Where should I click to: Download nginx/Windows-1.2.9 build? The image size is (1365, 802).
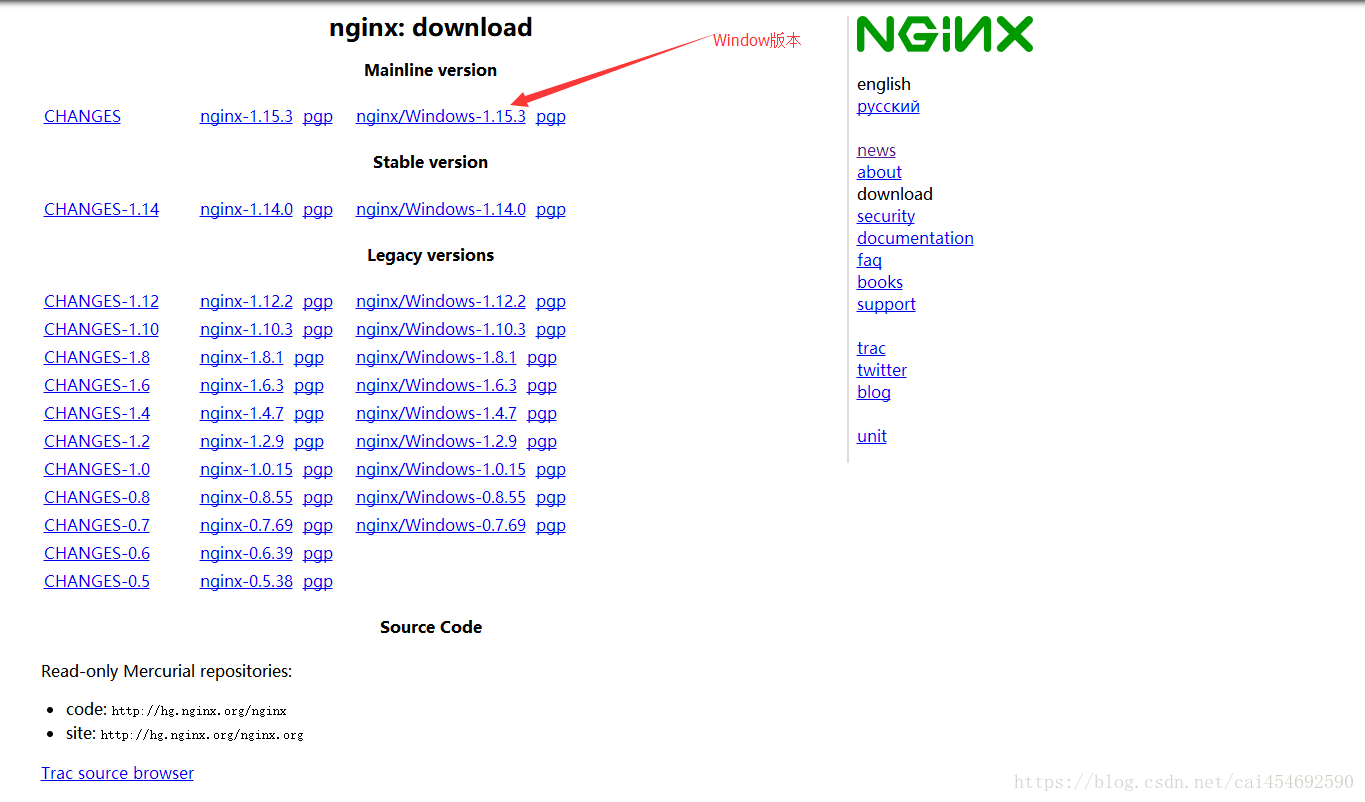(436, 441)
